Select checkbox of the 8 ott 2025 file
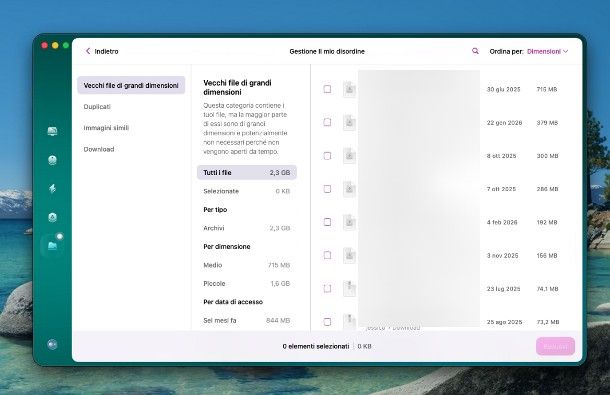Viewport: 610px width, 395px height. 327,156
